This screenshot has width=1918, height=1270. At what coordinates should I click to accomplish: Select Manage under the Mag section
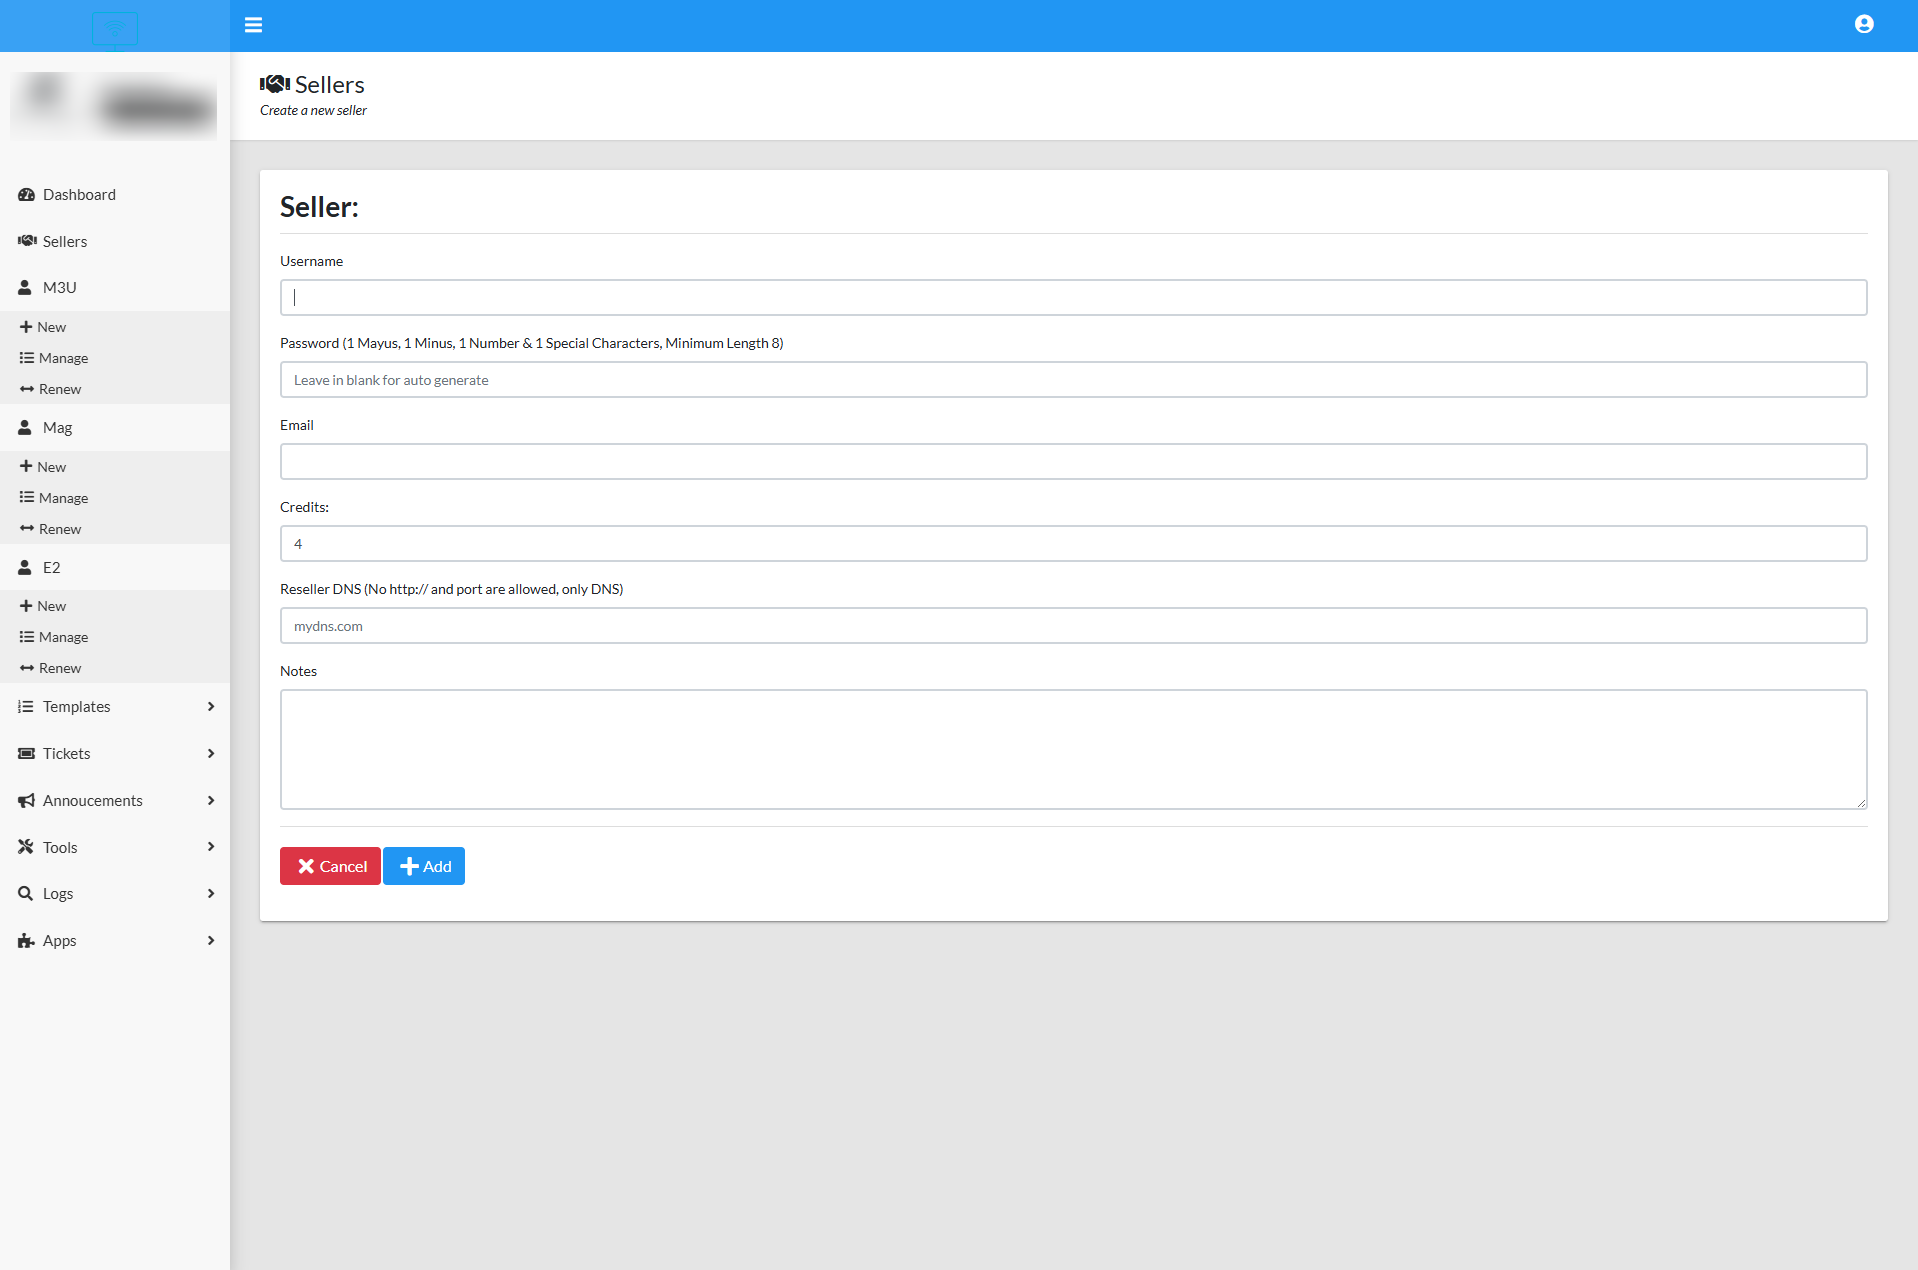coord(63,497)
